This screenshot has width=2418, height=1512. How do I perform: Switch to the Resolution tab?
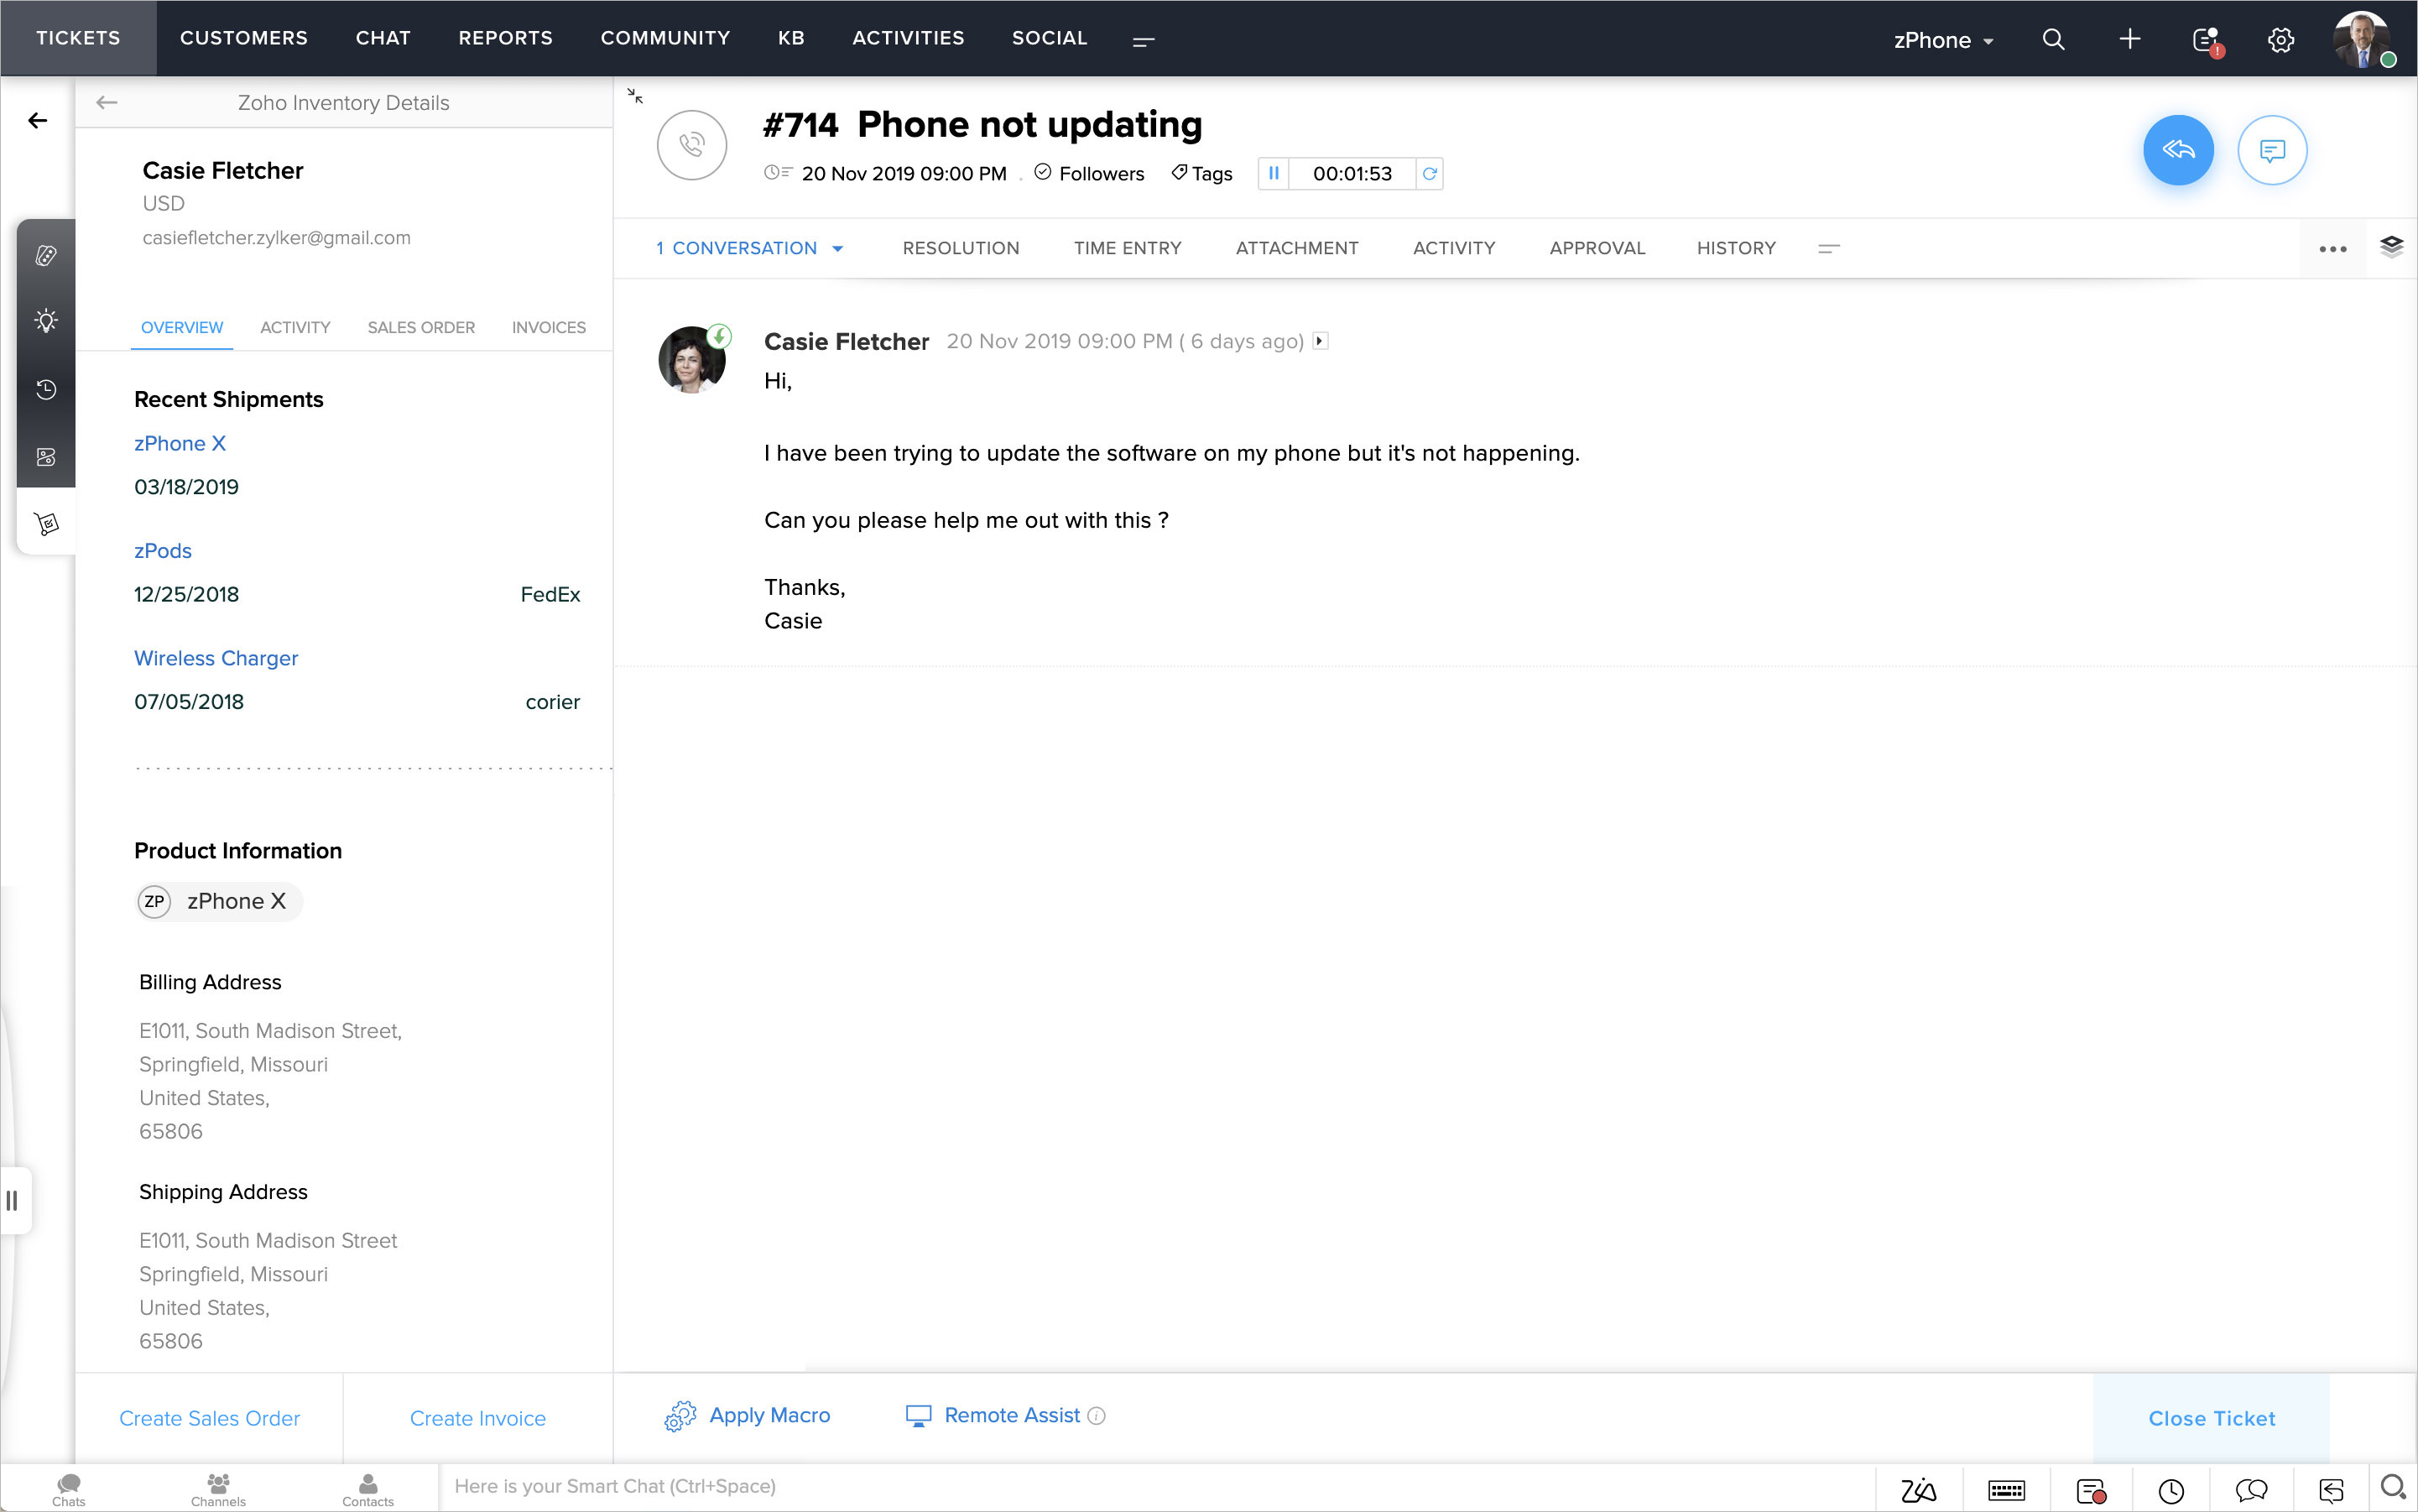point(960,248)
